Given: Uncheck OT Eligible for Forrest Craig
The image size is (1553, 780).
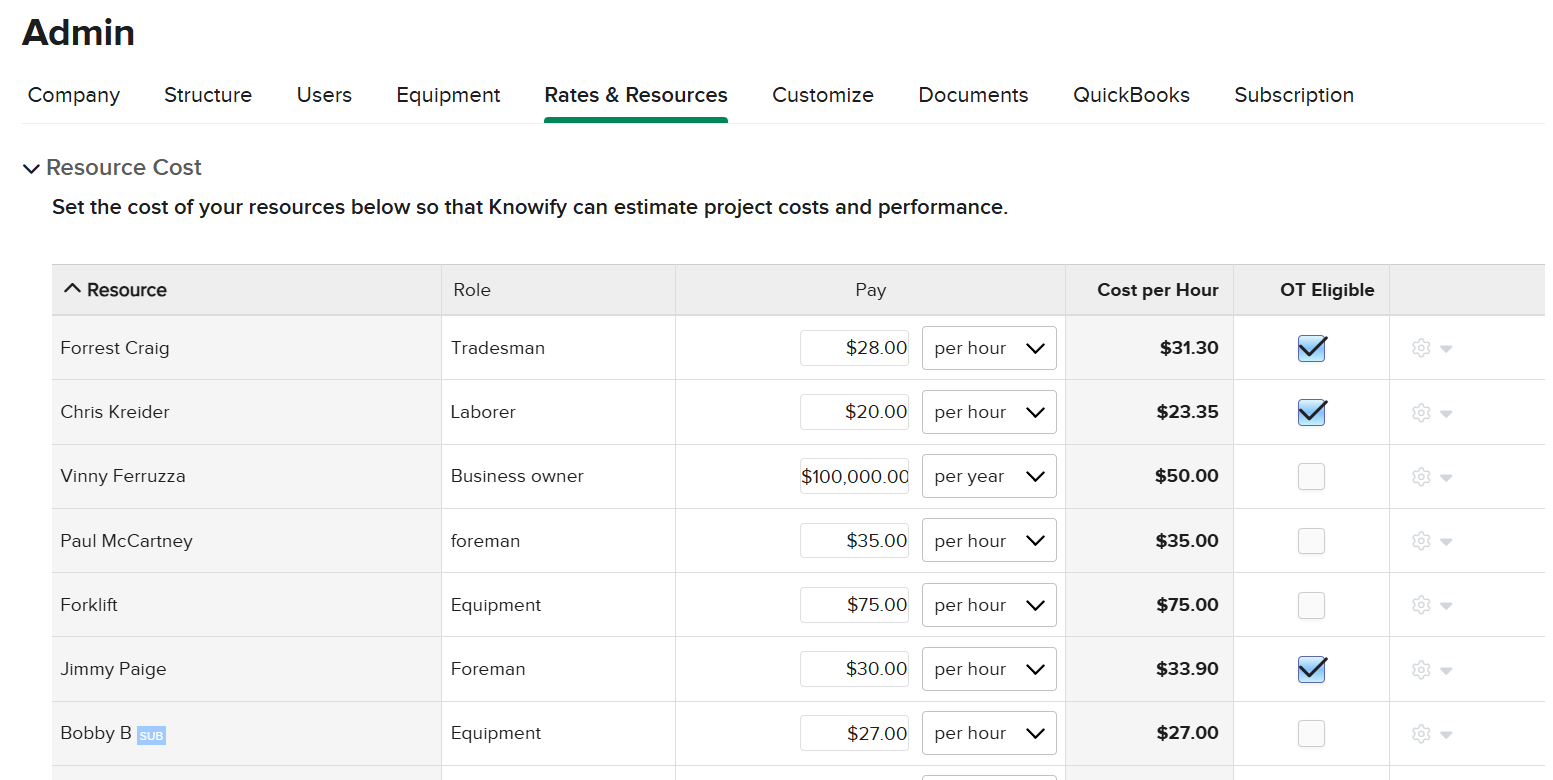Looking at the screenshot, I should (x=1311, y=348).
